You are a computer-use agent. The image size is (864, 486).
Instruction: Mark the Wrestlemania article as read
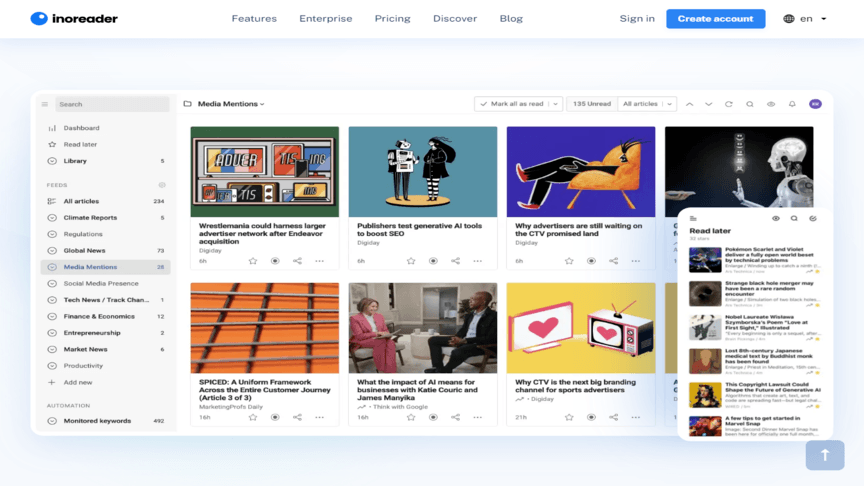tap(275, 261)
